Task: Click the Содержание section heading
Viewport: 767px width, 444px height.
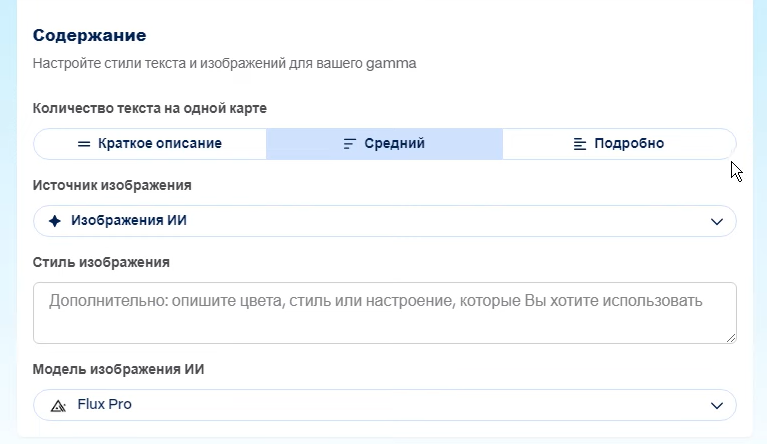Action: pyautogui.click(x=90, y=35)
